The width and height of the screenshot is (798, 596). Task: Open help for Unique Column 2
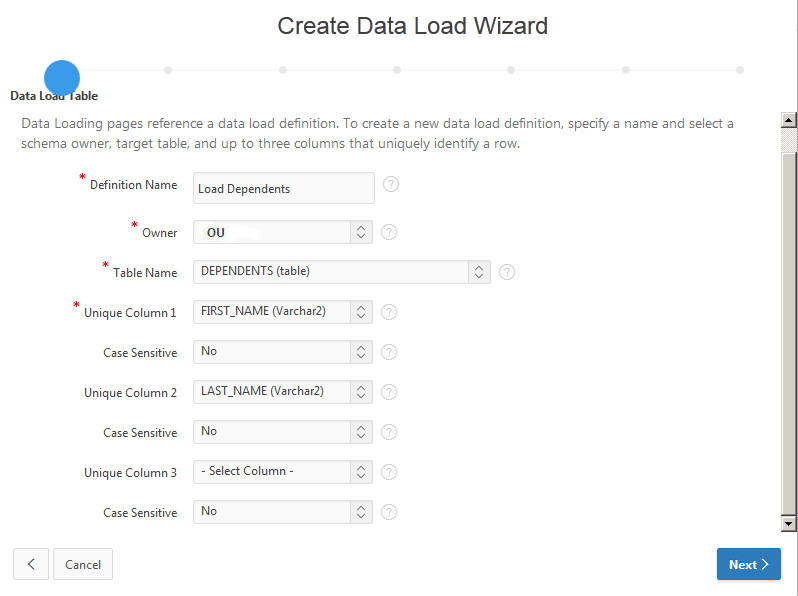(389, 392)
